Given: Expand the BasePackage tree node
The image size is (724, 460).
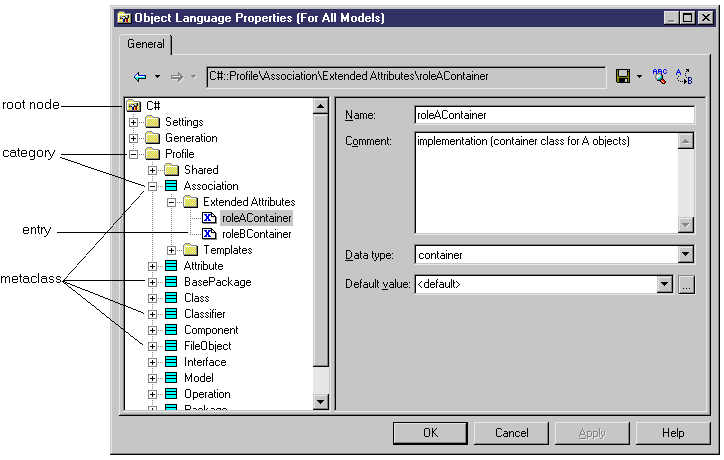Looking at the screenshot, I should [x=152, y=282].
